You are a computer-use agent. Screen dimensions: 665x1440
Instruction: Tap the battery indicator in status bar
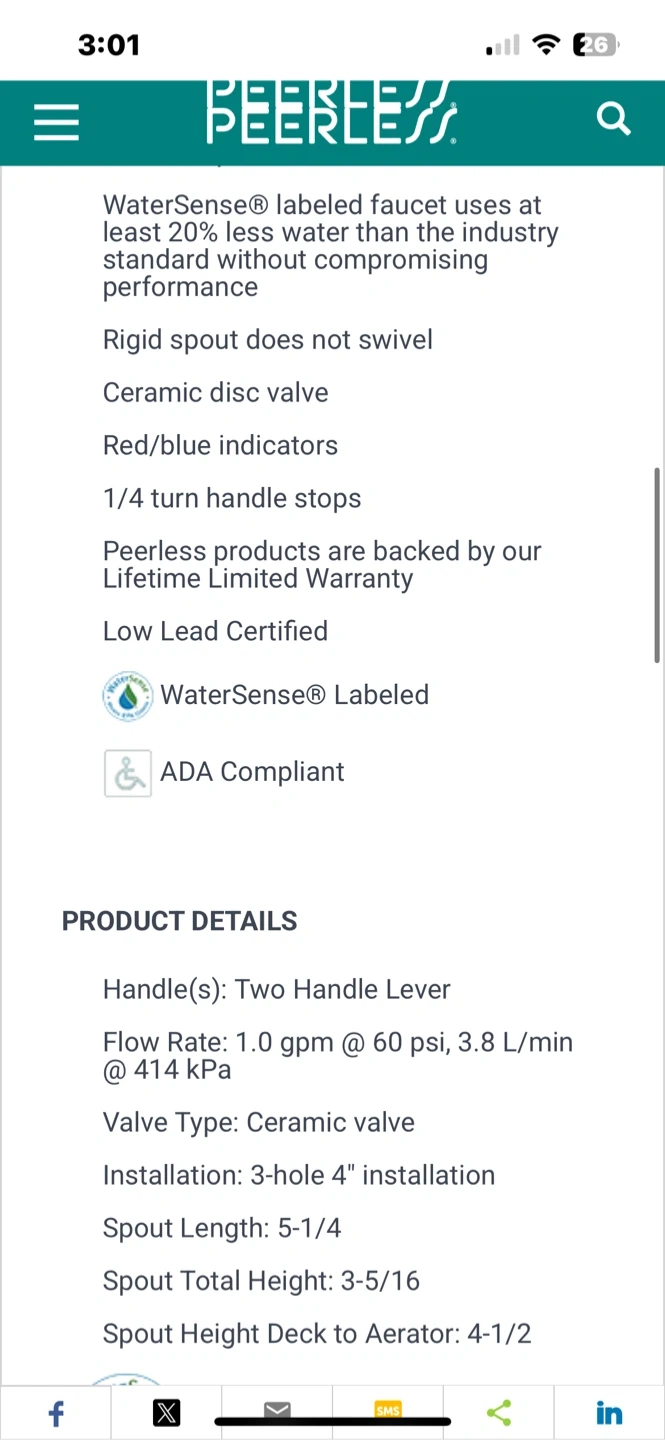click(596, 44)
